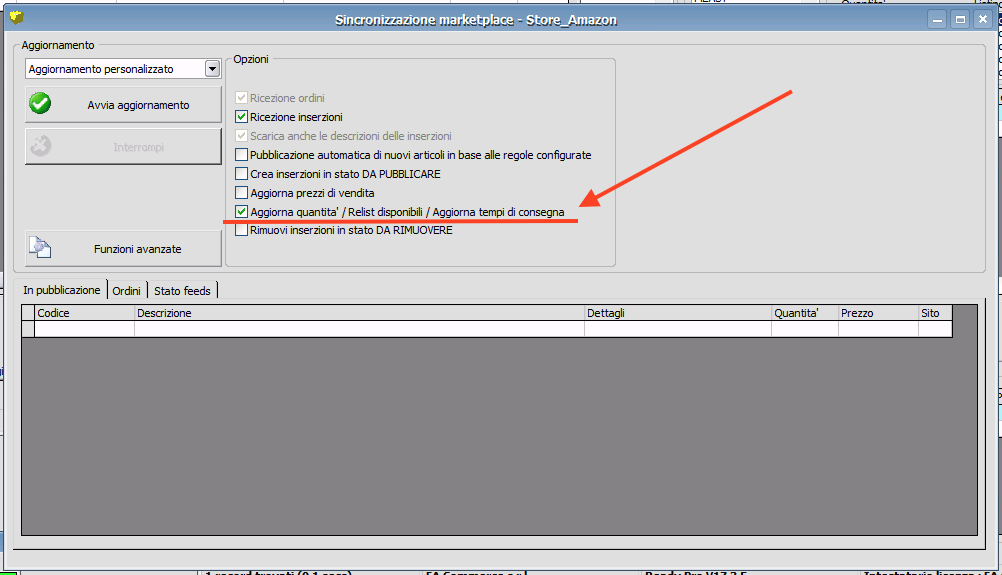Open the Aggiornamento personalizzato dropdown arrow
1002x575 pixels.
click(212, 69)
